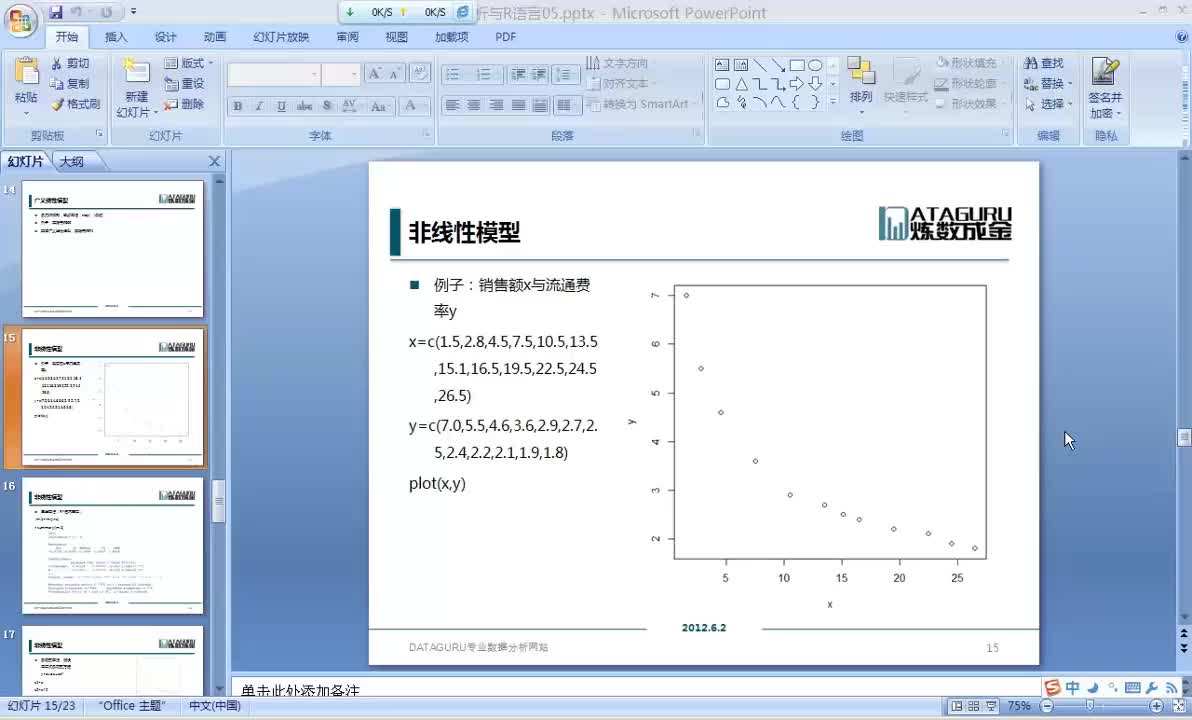Open PowerPoint help question mark
Screen dimensions: 1192x720
pos(1181,36)
